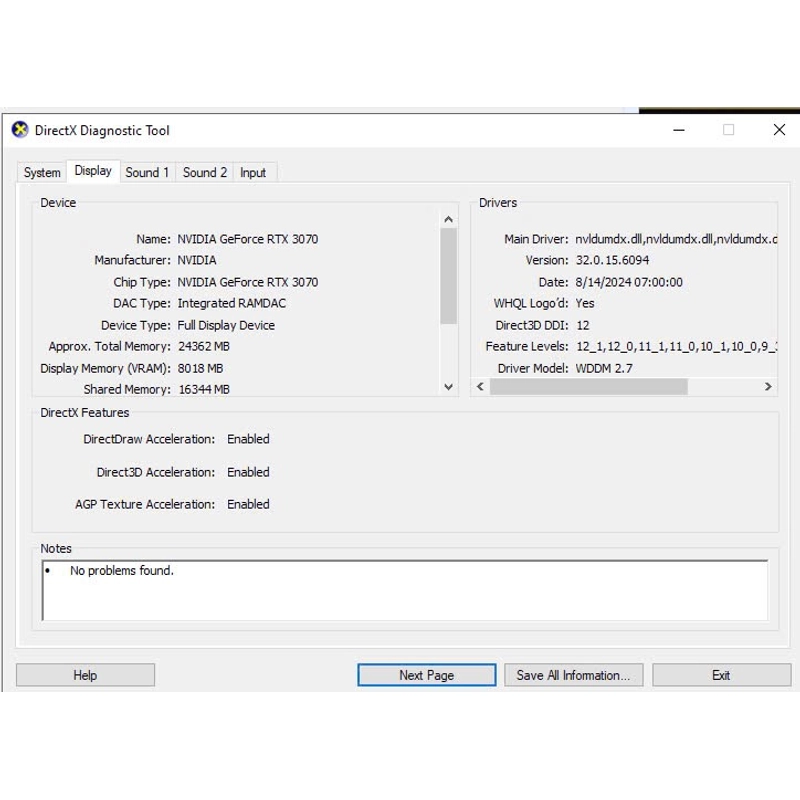Click the AGP Texture Acceleration Enabled value
The image size is (800, 800).
tap(248, 504)
